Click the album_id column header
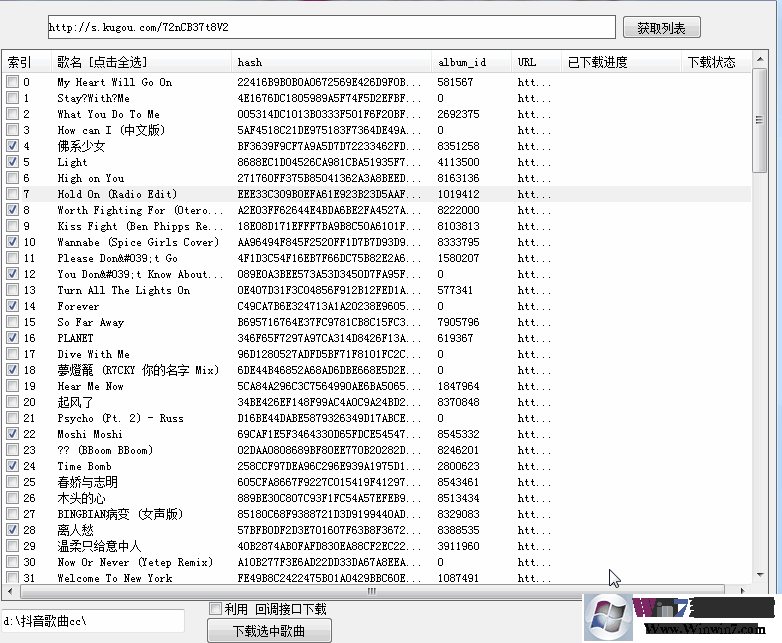This screenshot has width=782, height=643. (472, 62)
